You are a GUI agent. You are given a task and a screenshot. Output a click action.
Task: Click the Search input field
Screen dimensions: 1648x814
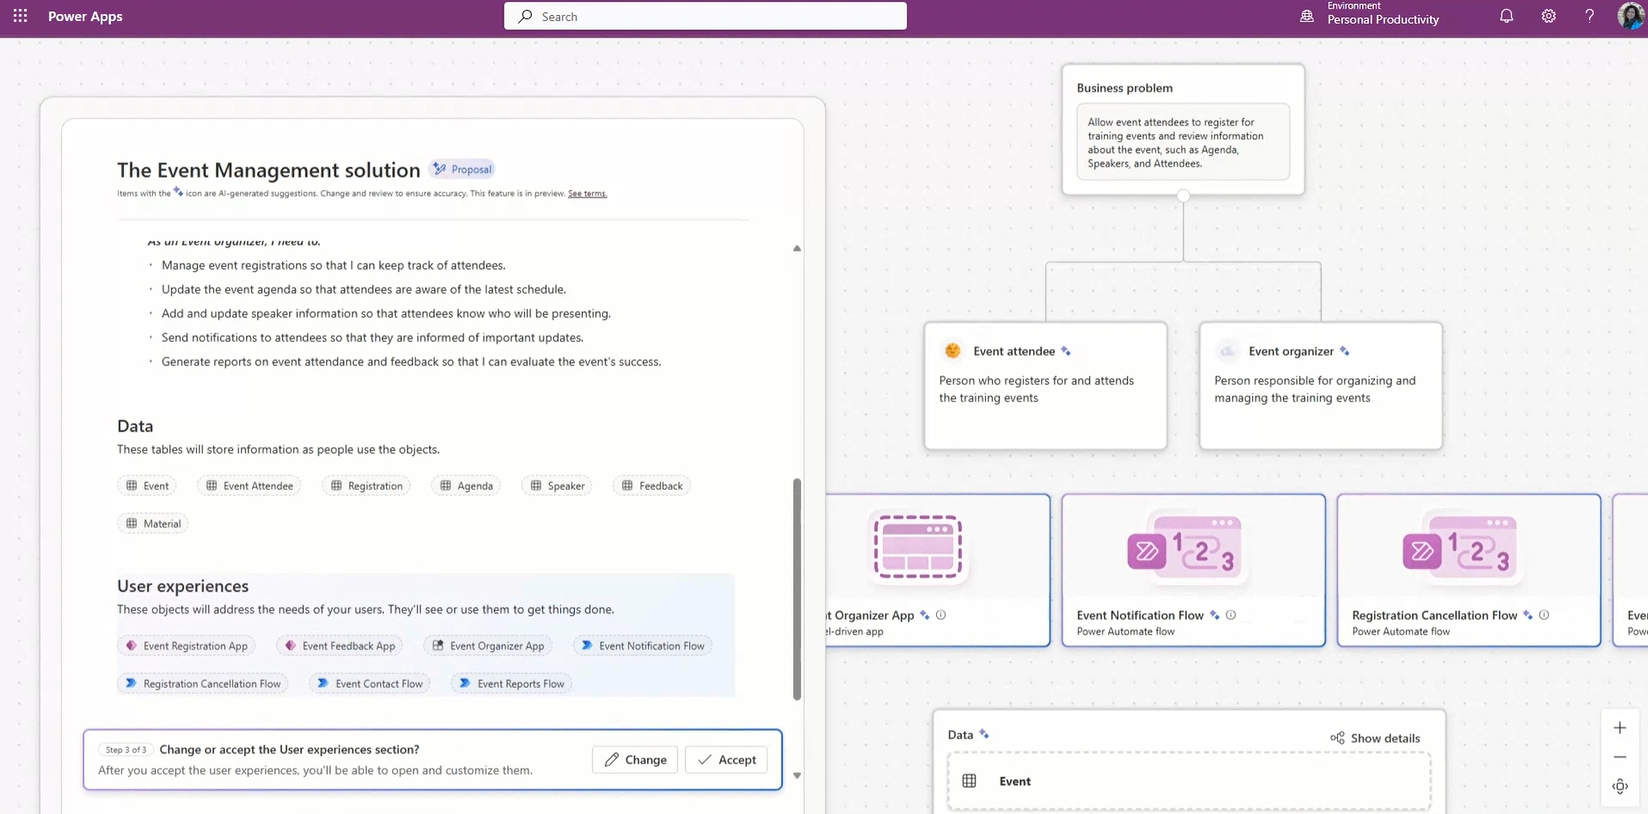coord(705,16)
